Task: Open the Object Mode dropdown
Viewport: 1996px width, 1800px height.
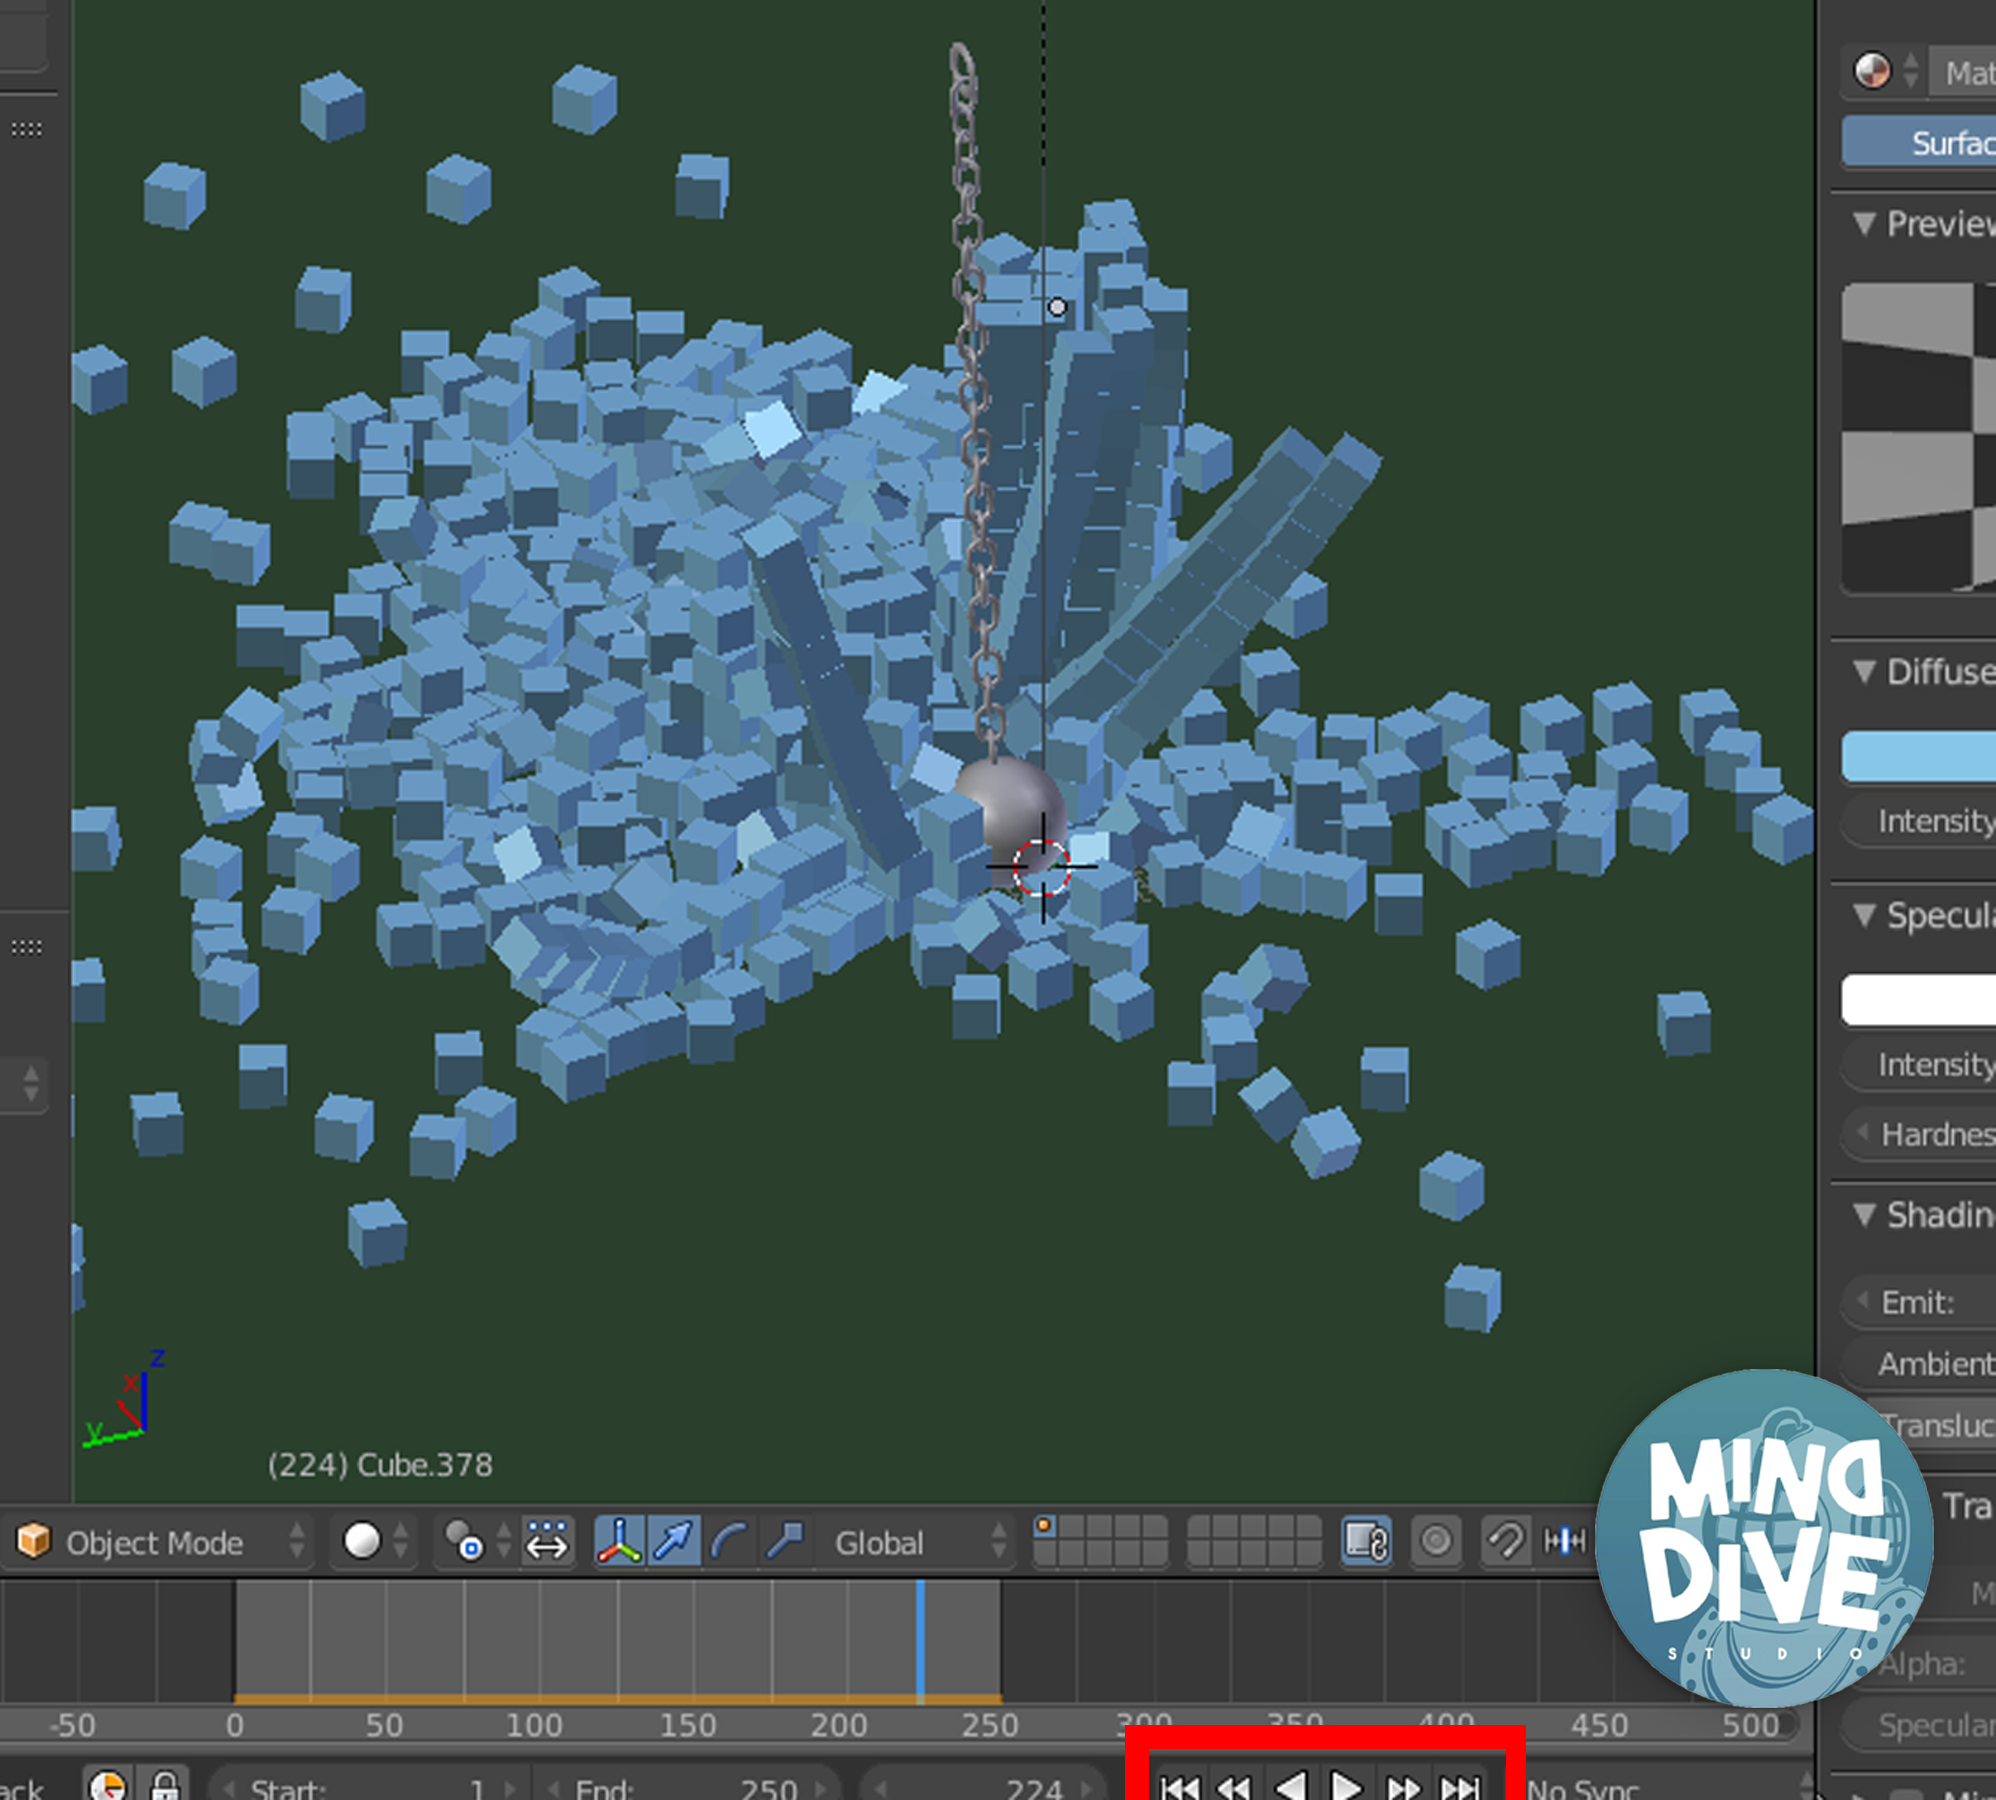Action: [160, 1541]
